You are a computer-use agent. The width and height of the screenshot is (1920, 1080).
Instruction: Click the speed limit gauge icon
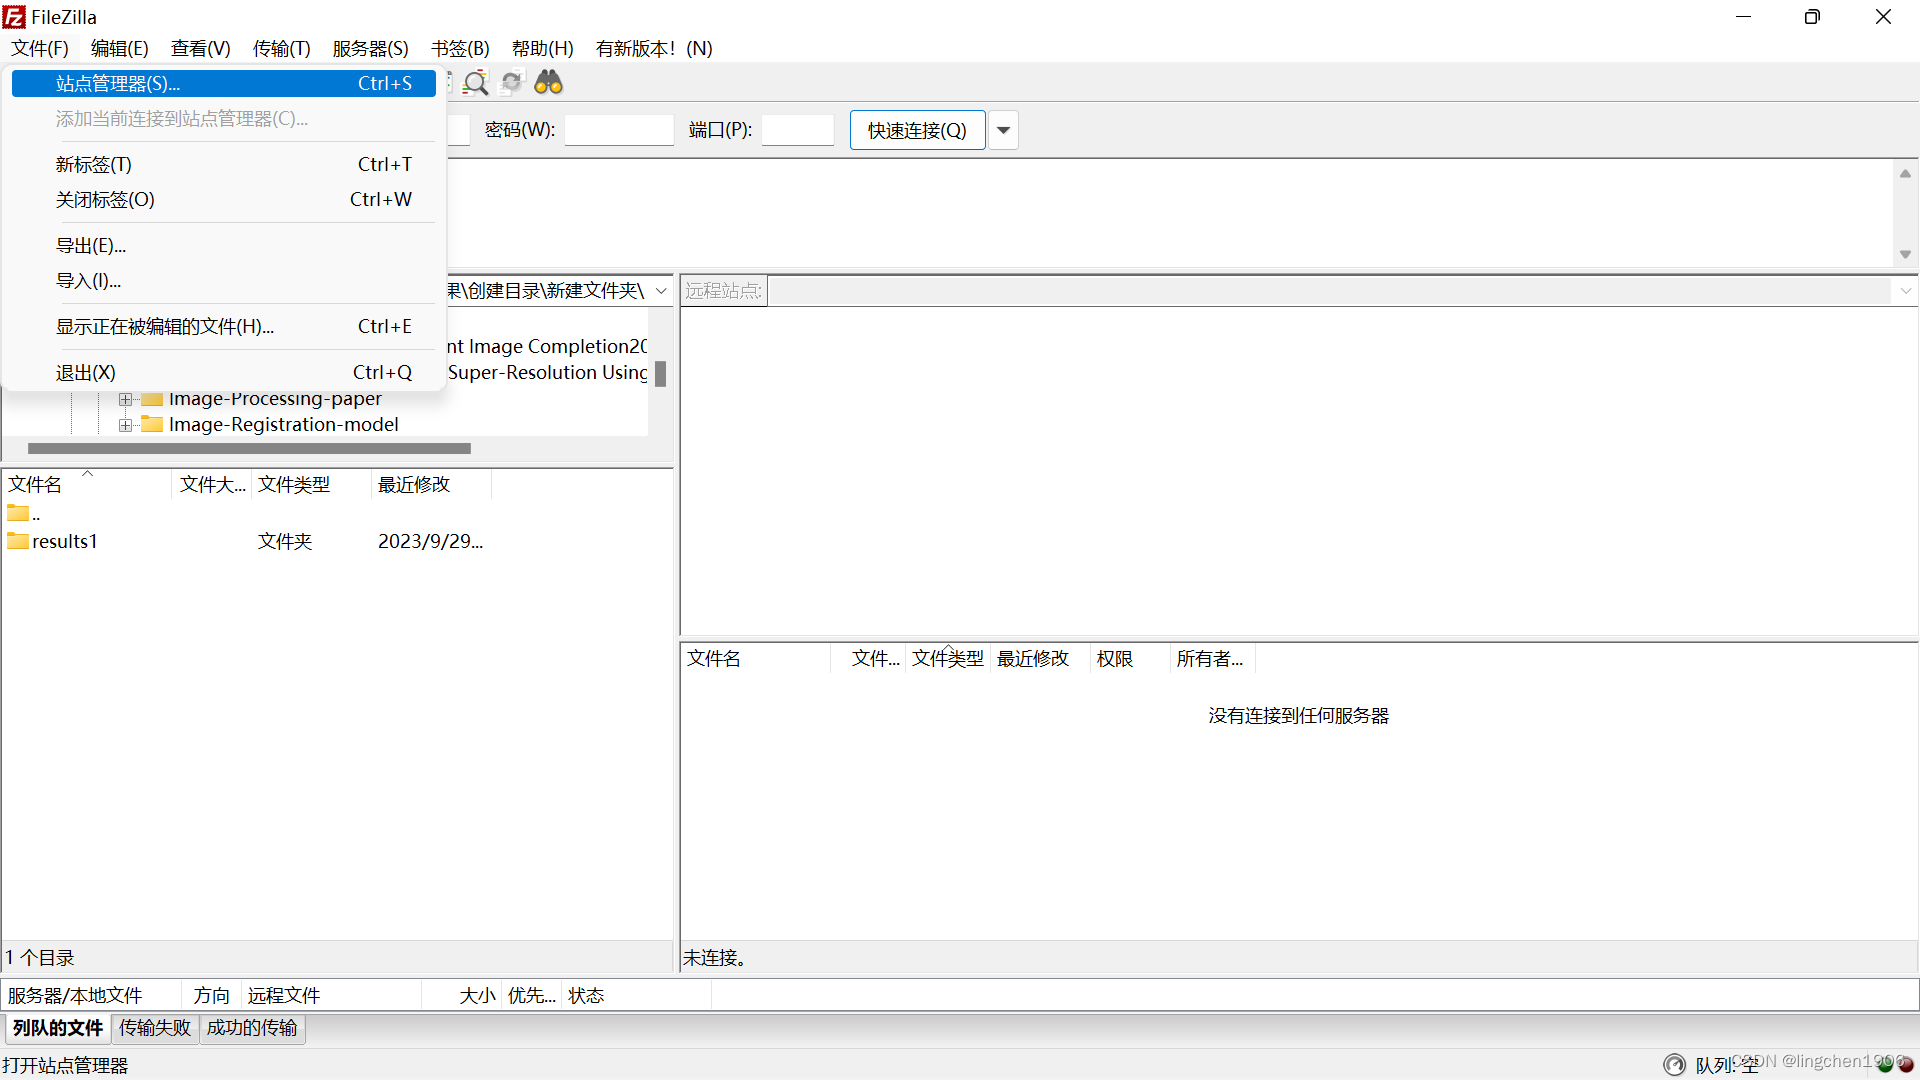pyautogui.click(x=1674, y=1065)
